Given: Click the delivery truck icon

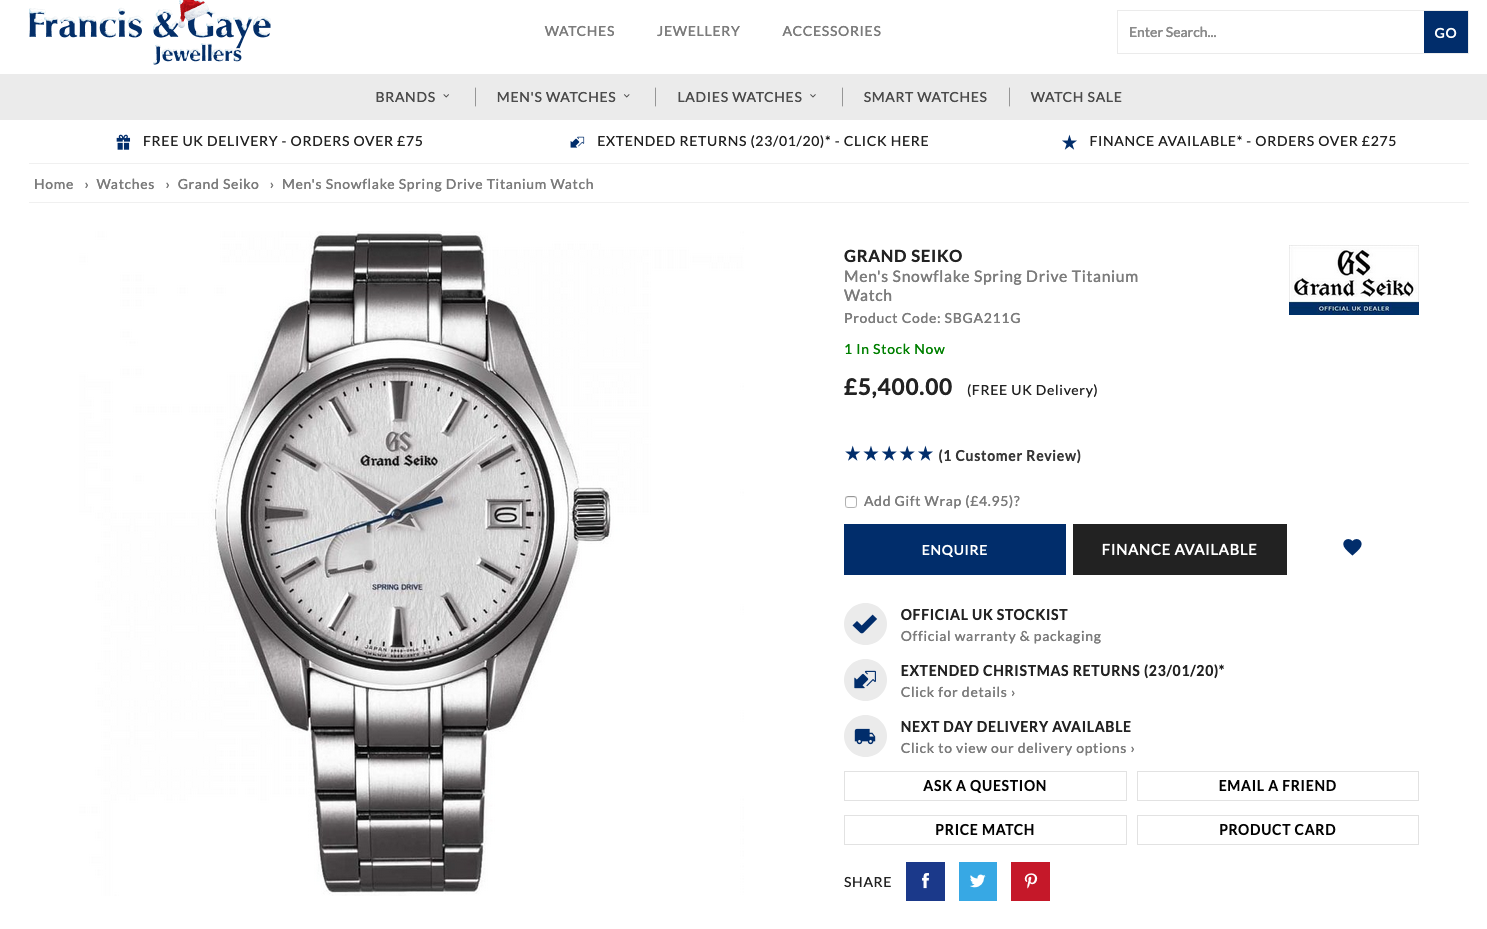Looking at the screenshot, I should coord(865,737).
